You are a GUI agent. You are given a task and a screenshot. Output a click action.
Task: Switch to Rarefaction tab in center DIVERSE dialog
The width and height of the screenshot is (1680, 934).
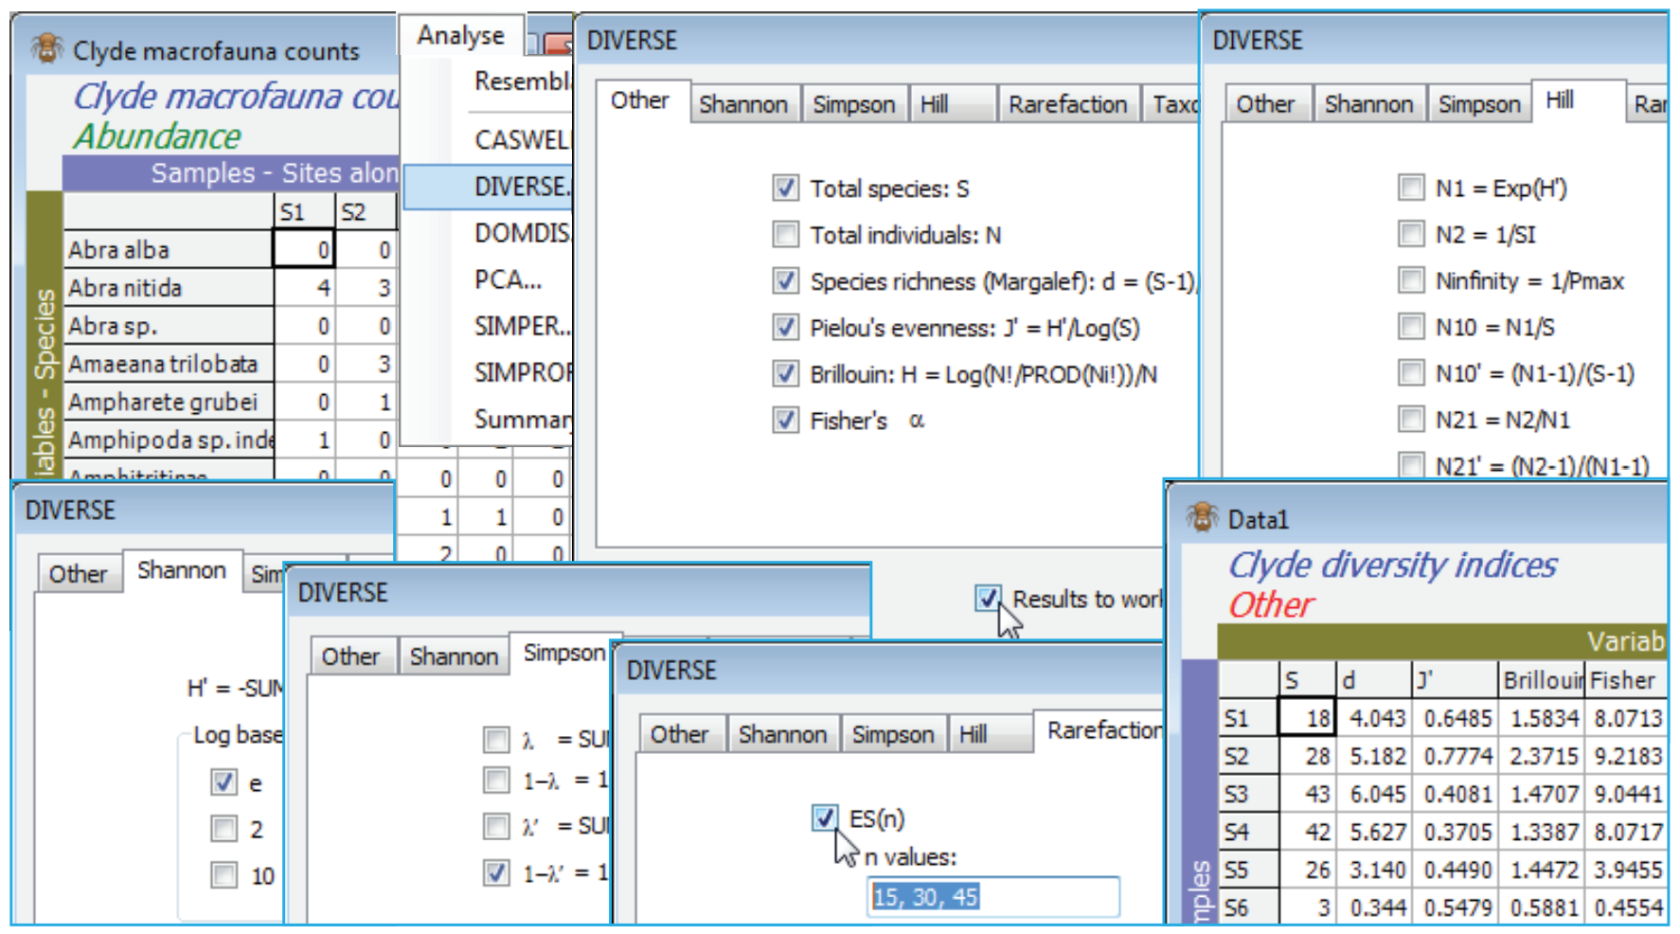(x=1067, y=104)
